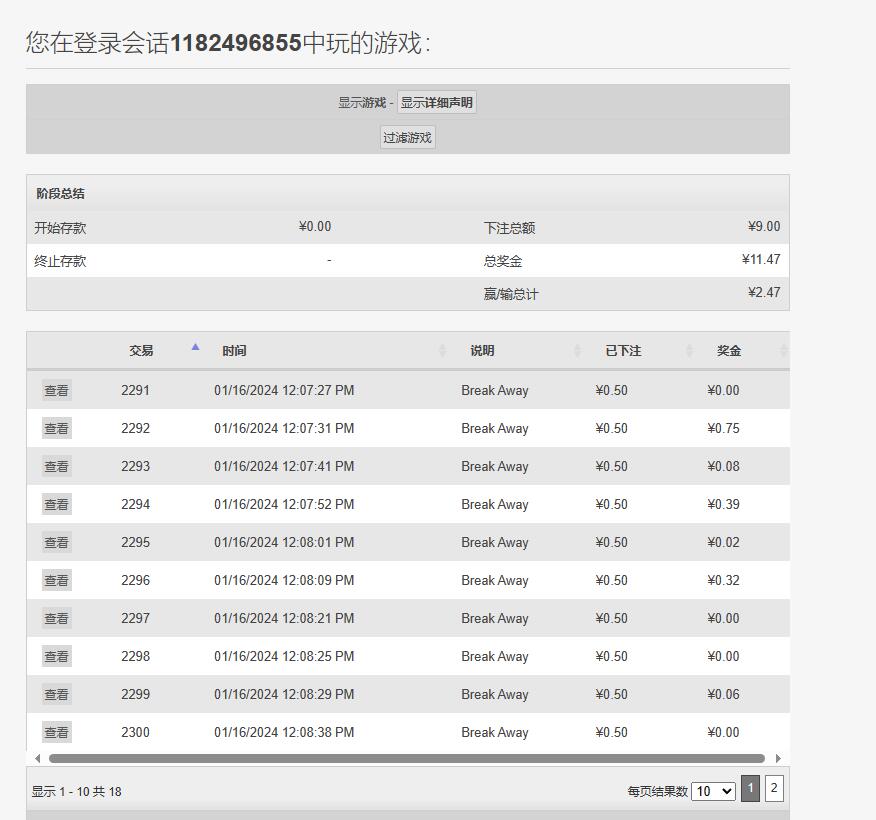Screen dimensions: 876x820
Task: Click the horizontal scrollbar right arrow
Action: click(778, 759)
